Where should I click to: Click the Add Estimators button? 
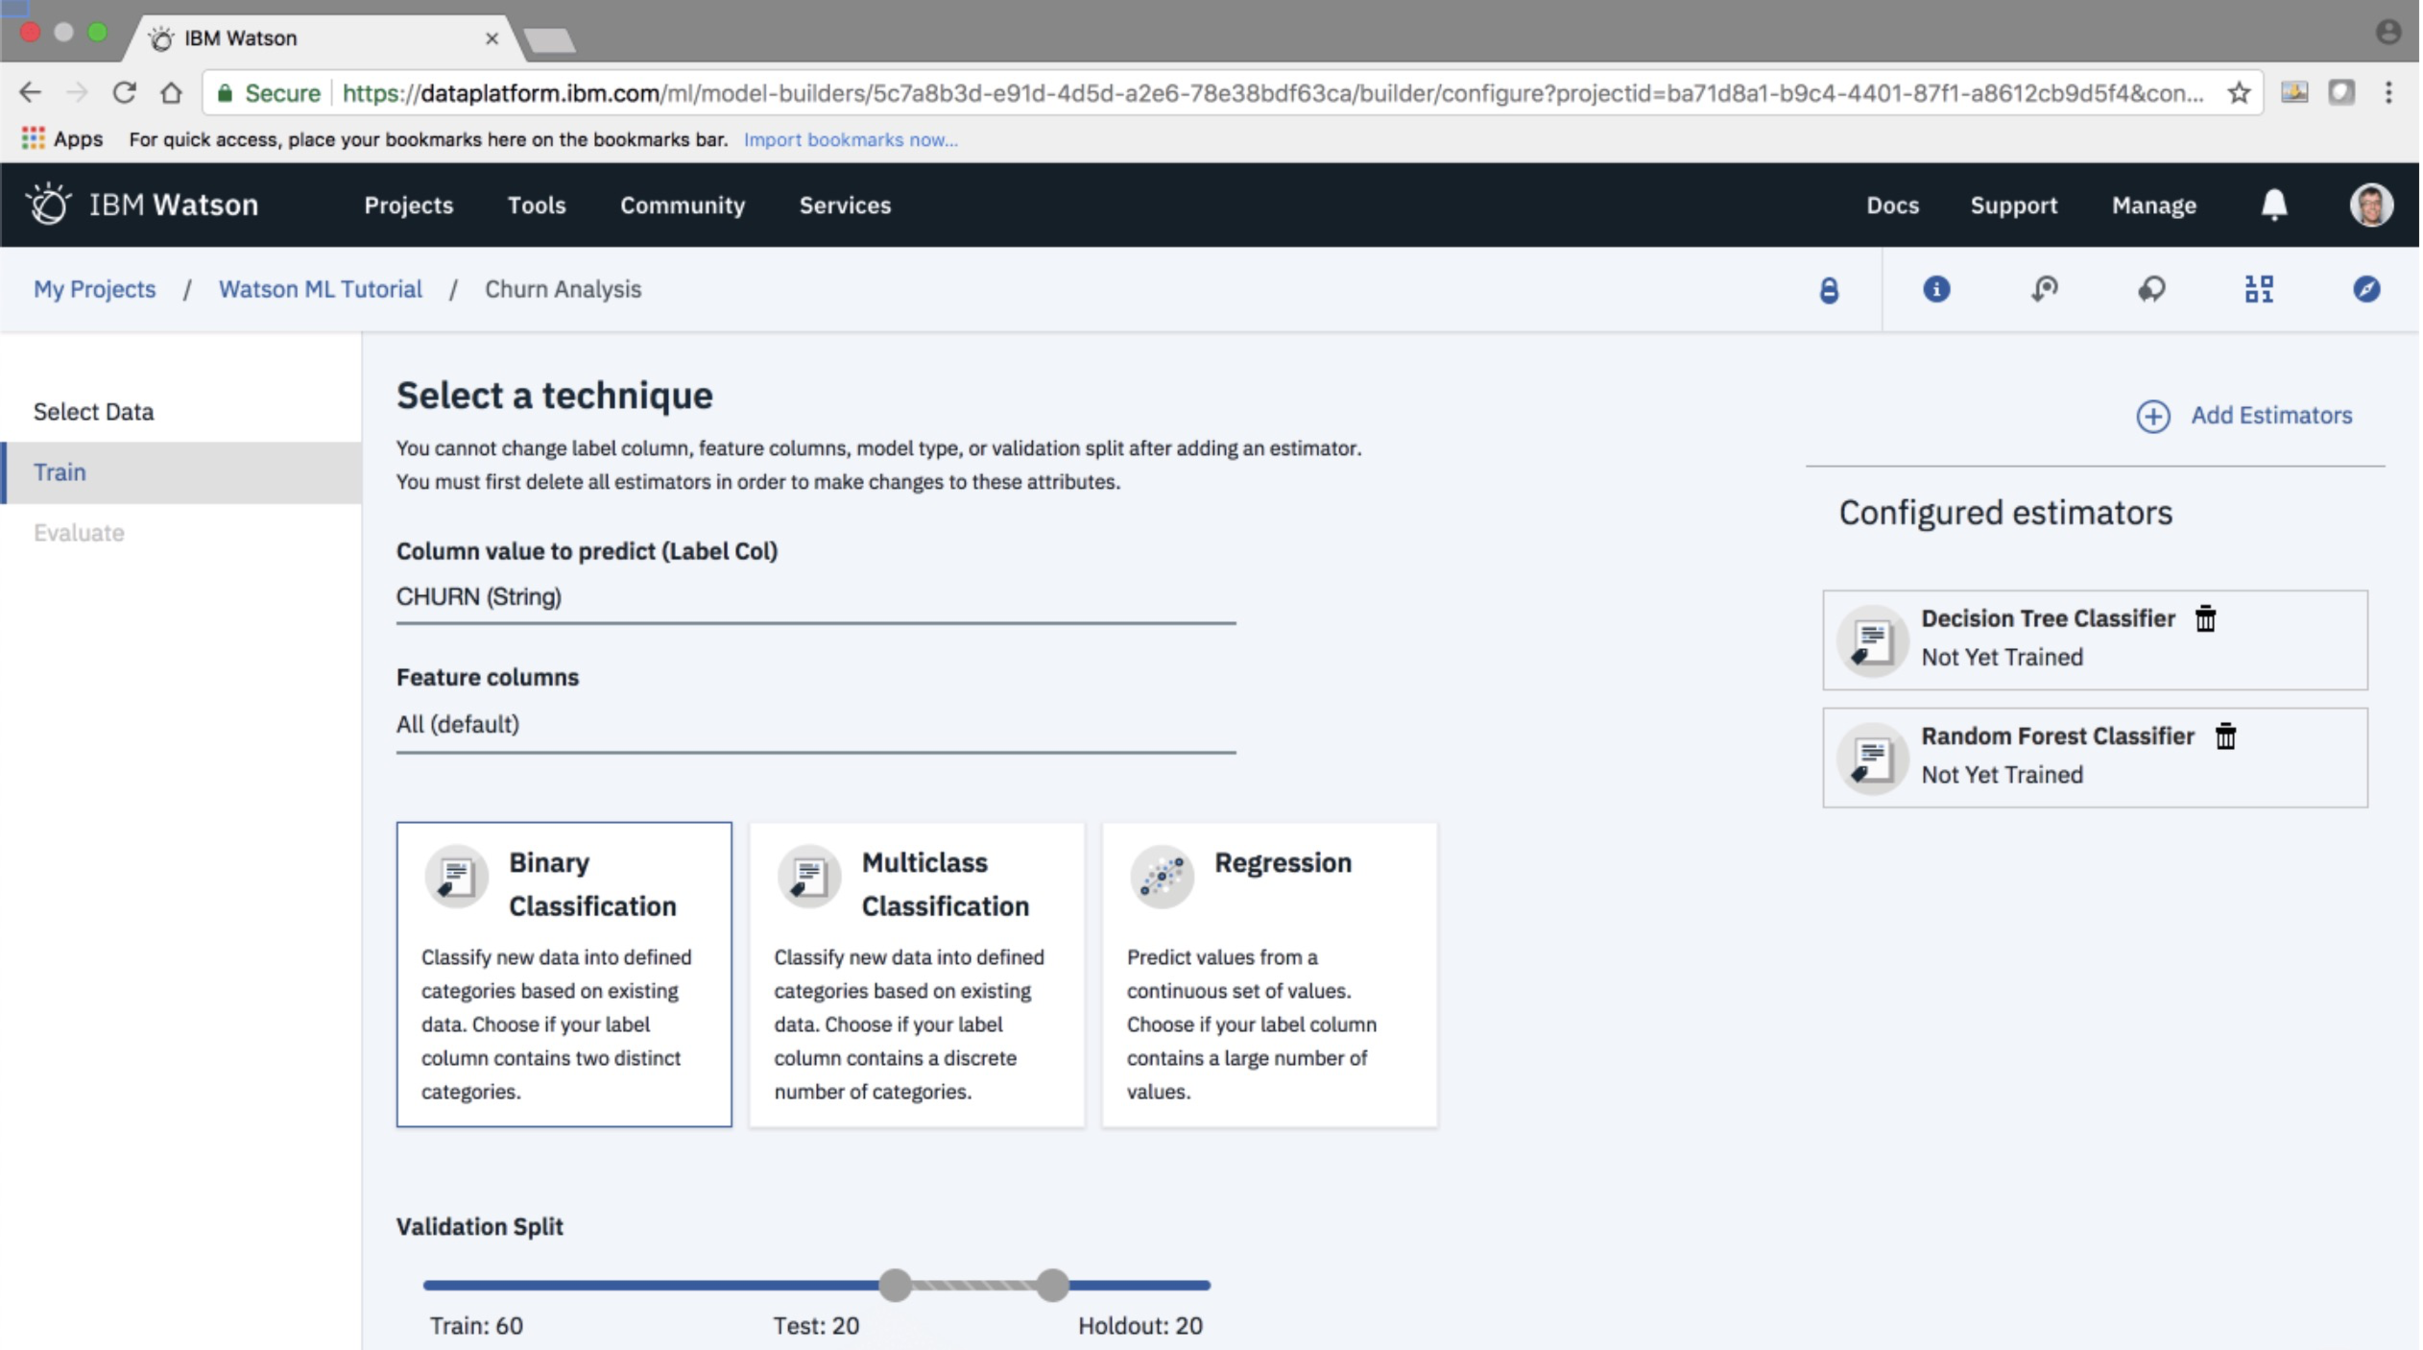[2243, 415]
